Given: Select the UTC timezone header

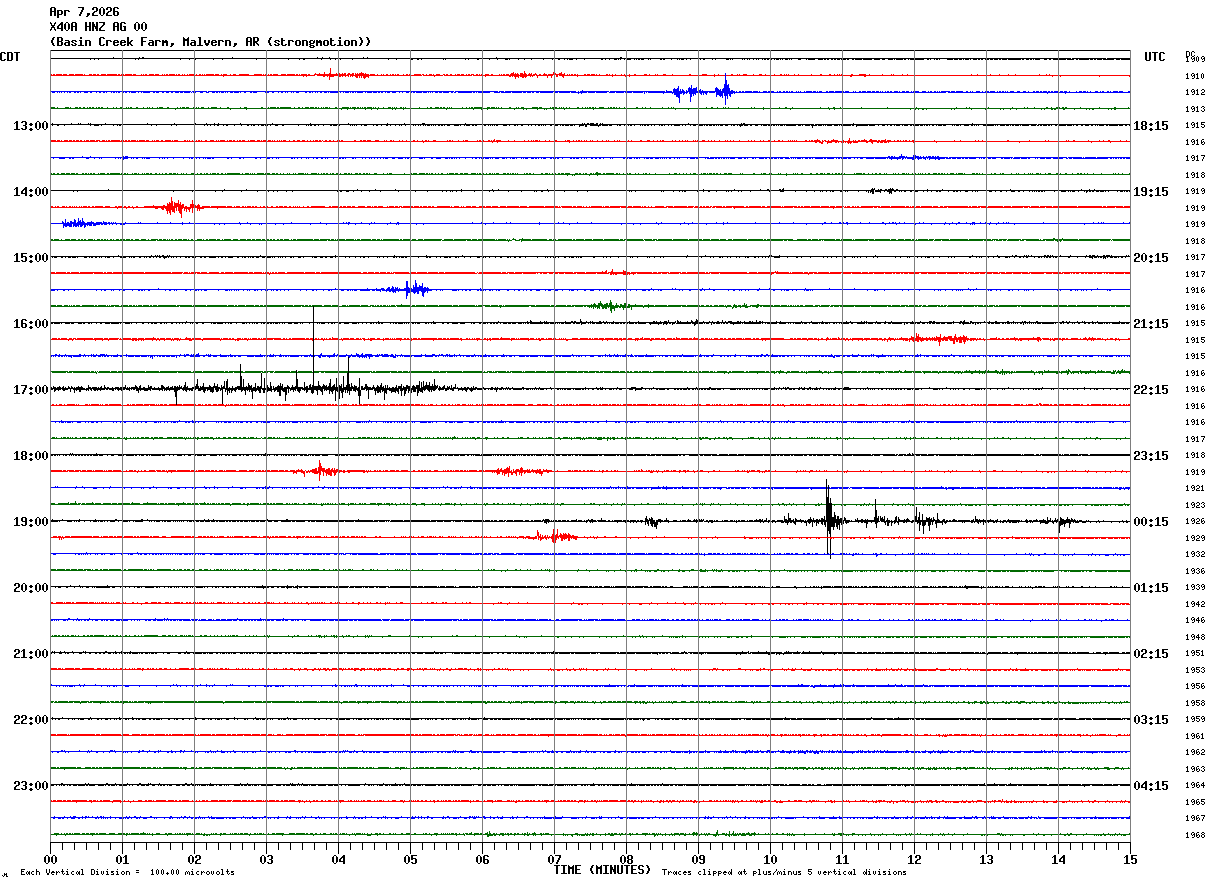Looking at the screenshot, I should pos(1155,57).
